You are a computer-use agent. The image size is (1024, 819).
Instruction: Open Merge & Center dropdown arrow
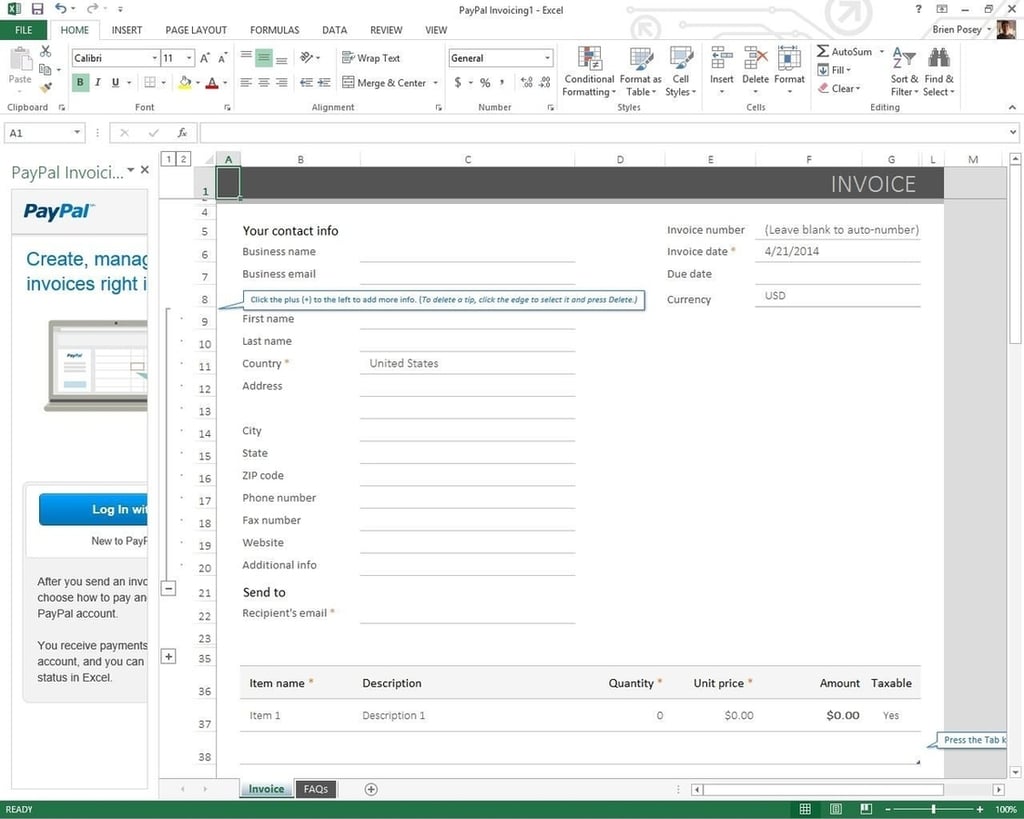coord(436,83)
